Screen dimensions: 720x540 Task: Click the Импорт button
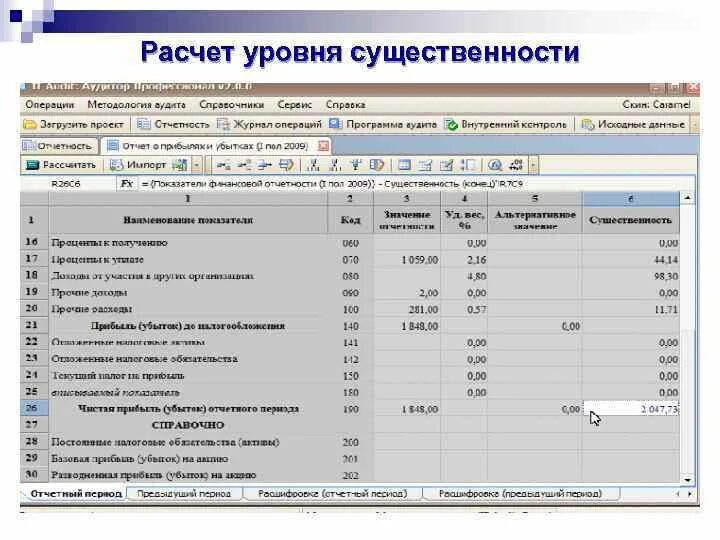click(138, 165)
